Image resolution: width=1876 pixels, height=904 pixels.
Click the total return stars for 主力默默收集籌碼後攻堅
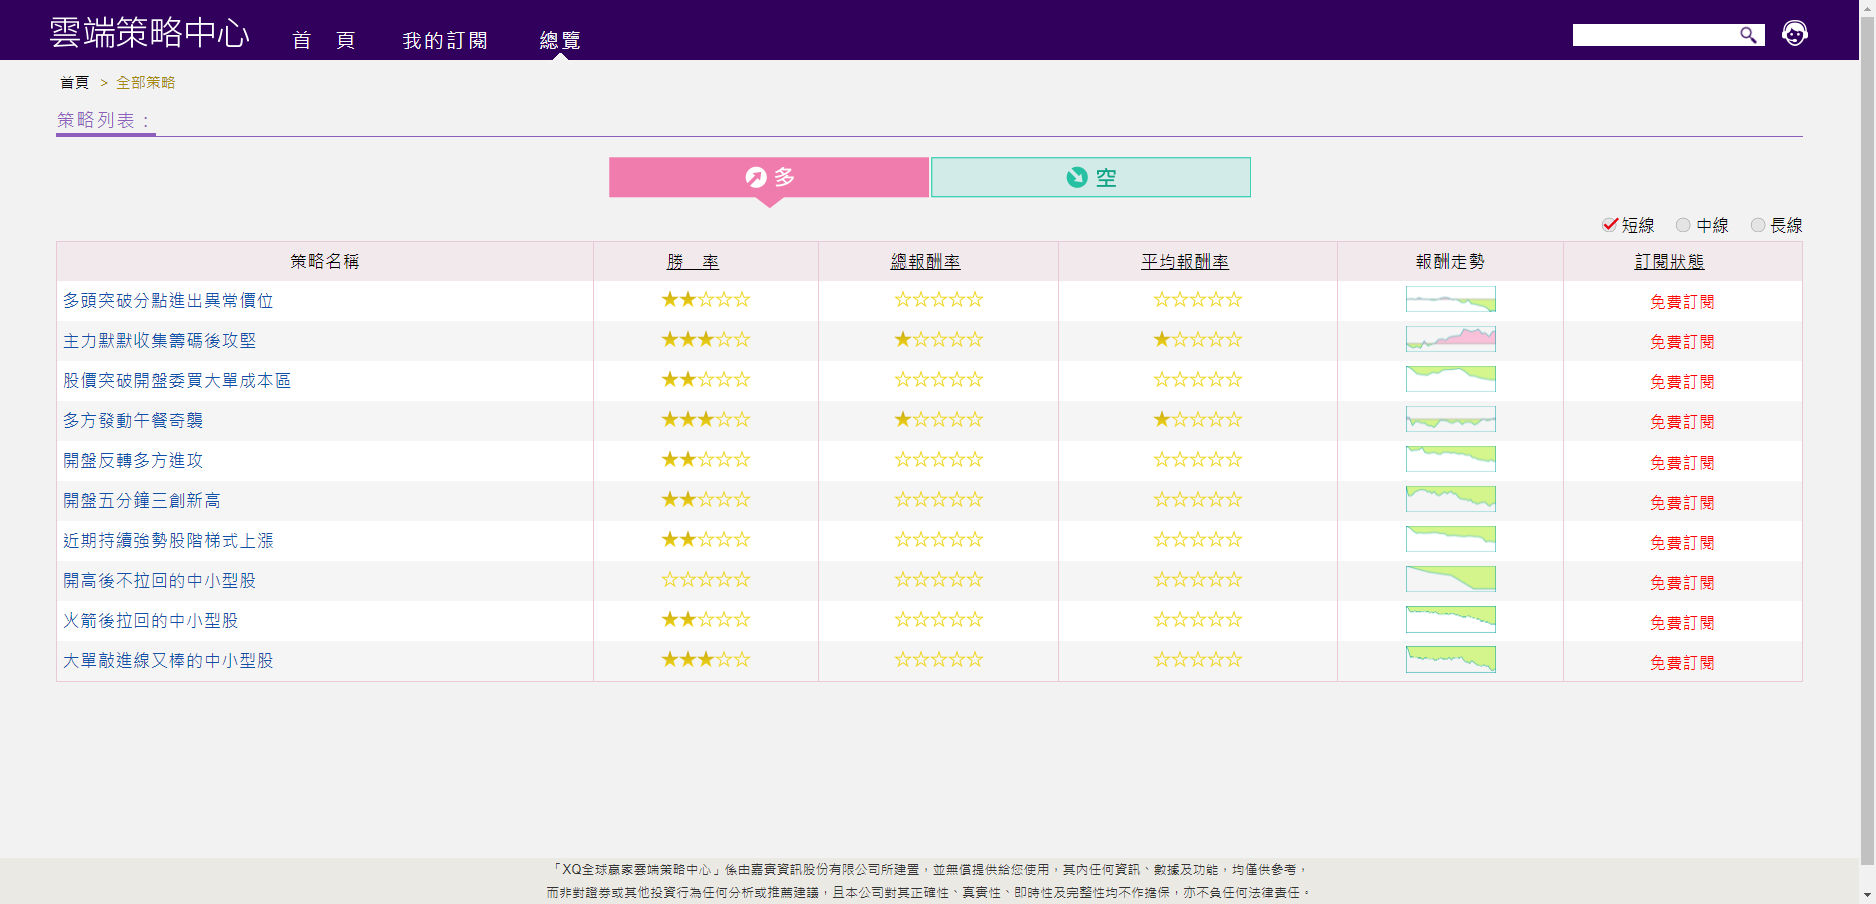(938, 340)
